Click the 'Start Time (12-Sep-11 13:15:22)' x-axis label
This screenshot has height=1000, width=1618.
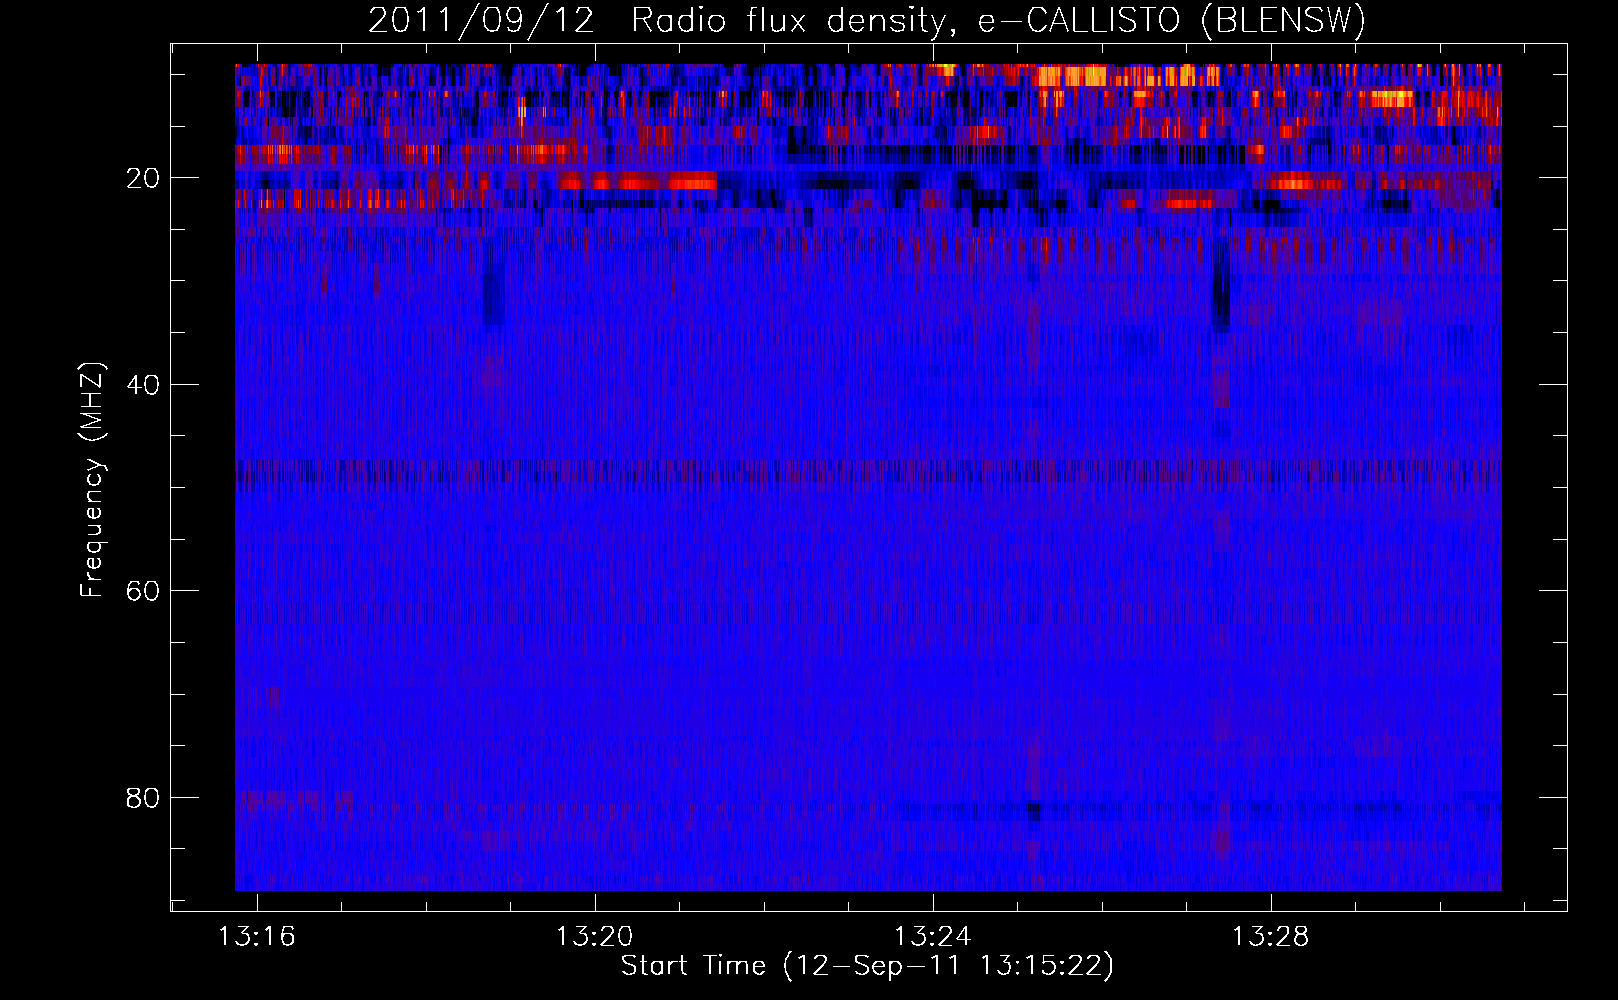867,966
